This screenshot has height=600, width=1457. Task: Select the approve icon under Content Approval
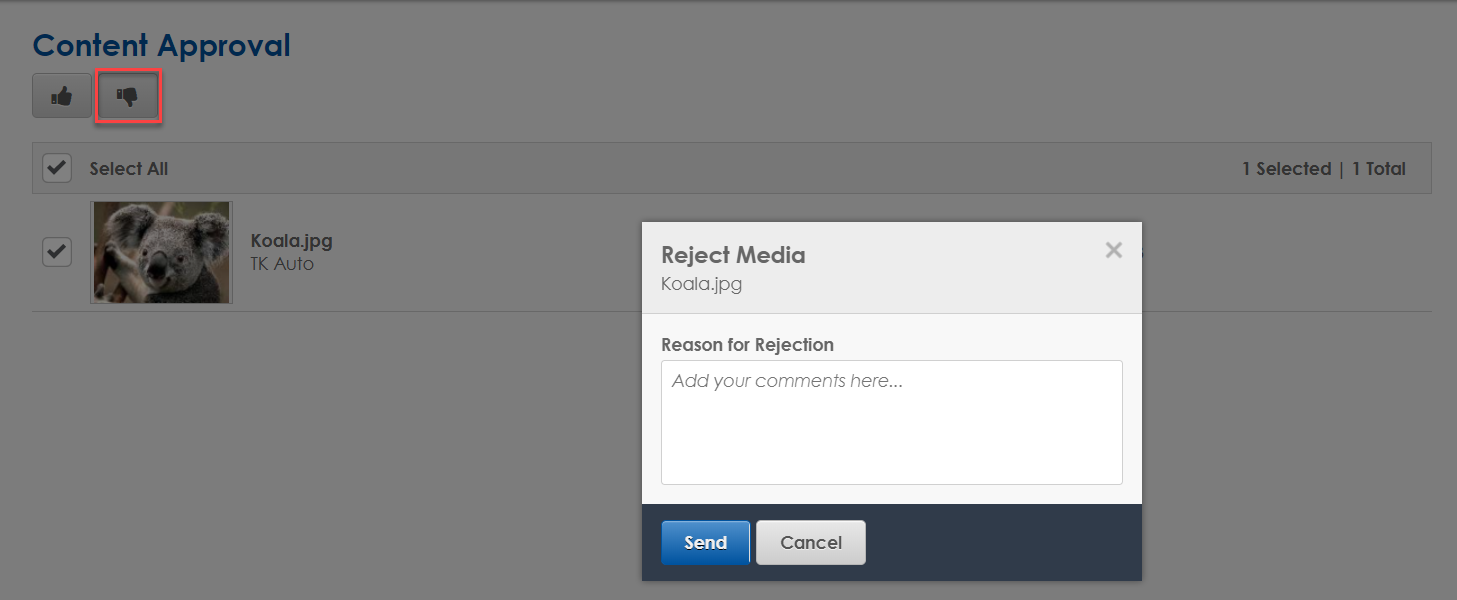point(61,95)
